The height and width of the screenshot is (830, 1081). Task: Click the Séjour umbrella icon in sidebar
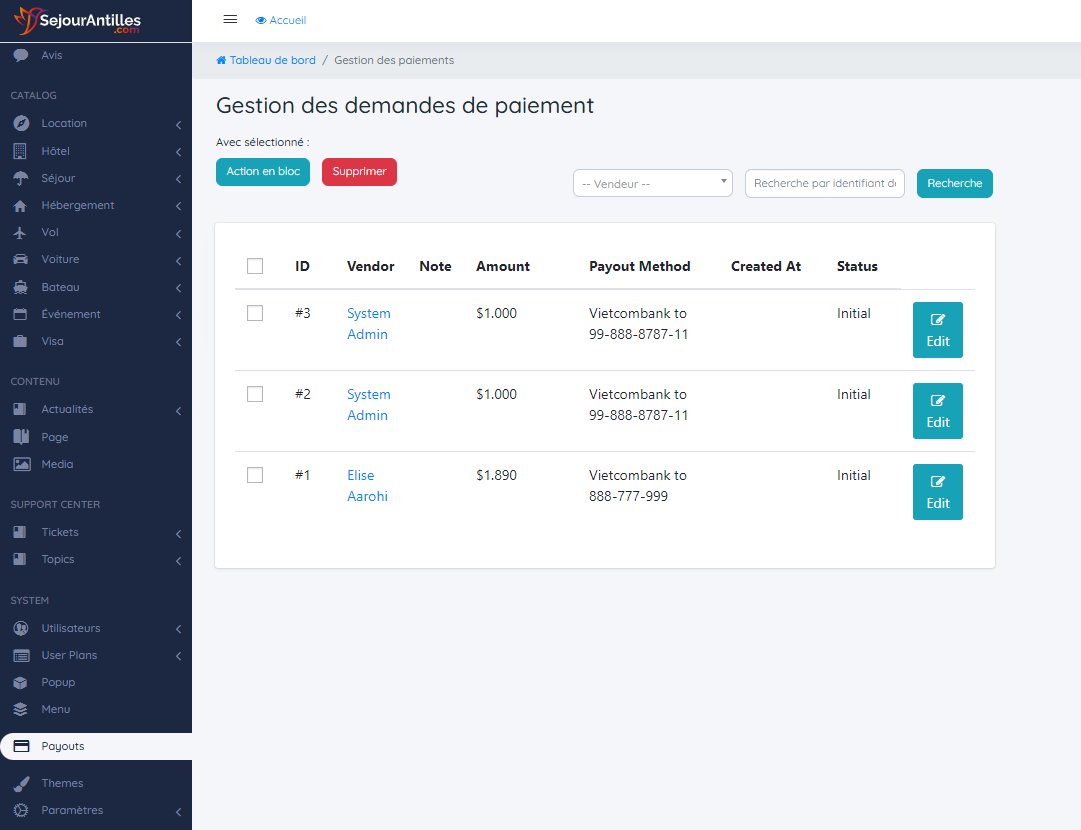[x=20, y=179]
